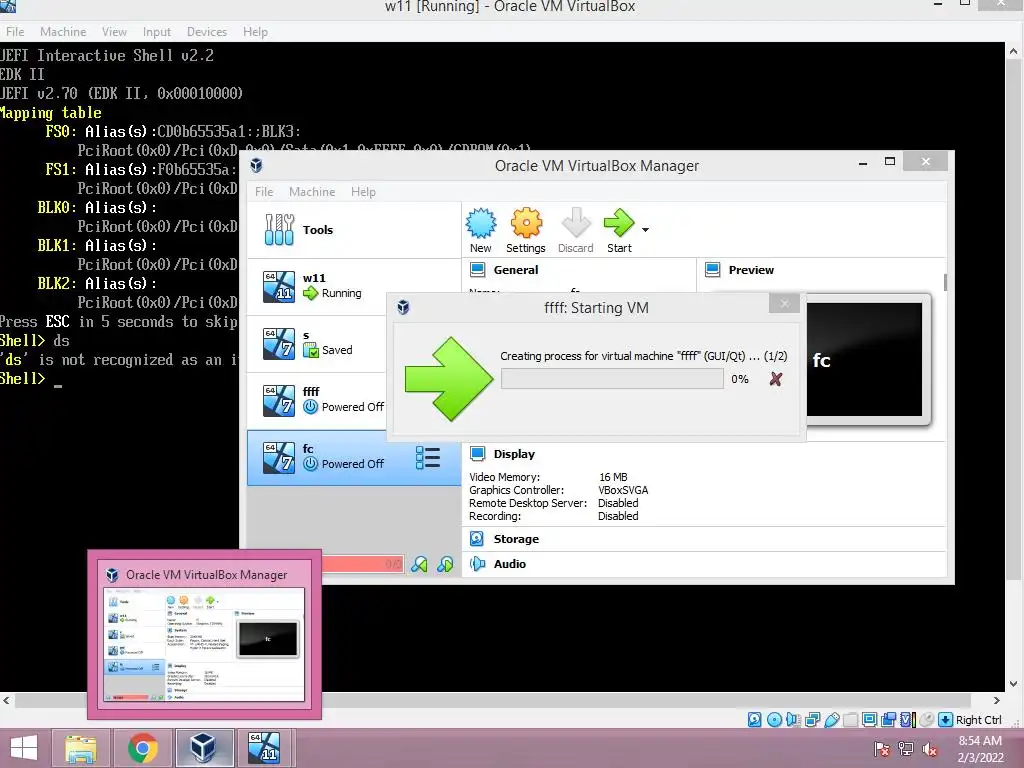Click mouse integration icon in VM status bar

pos(926,720)
